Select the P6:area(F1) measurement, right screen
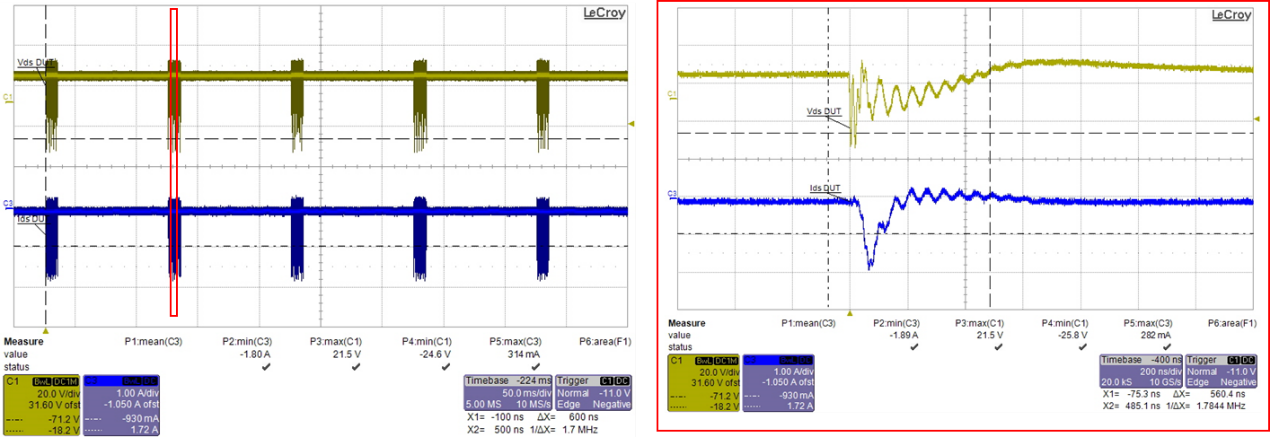The width and height of the screenshot is (1270, 437). 1231,323
